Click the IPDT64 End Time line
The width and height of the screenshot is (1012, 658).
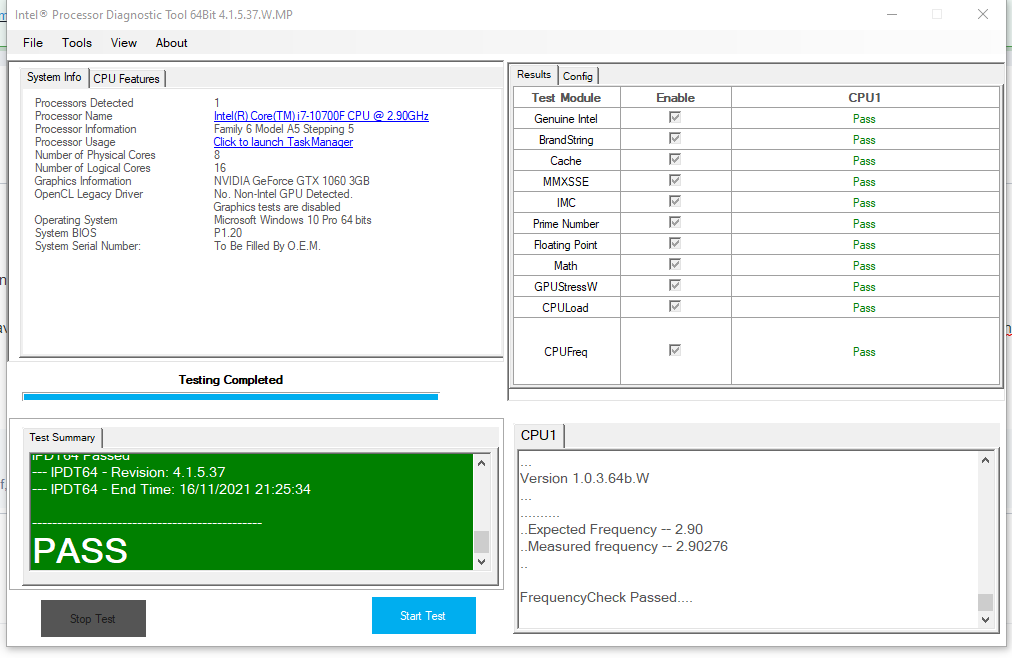point(171,489)
